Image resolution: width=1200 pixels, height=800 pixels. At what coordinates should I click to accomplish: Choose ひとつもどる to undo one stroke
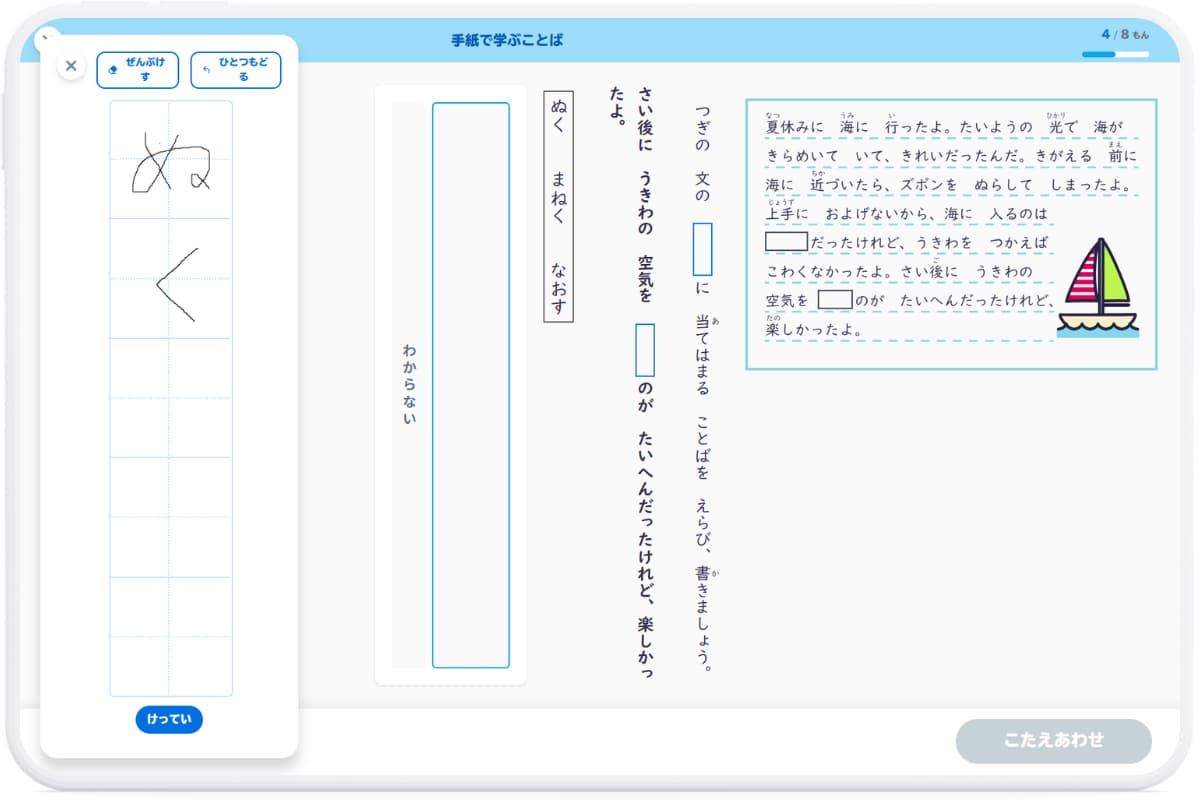click(236, 69)
